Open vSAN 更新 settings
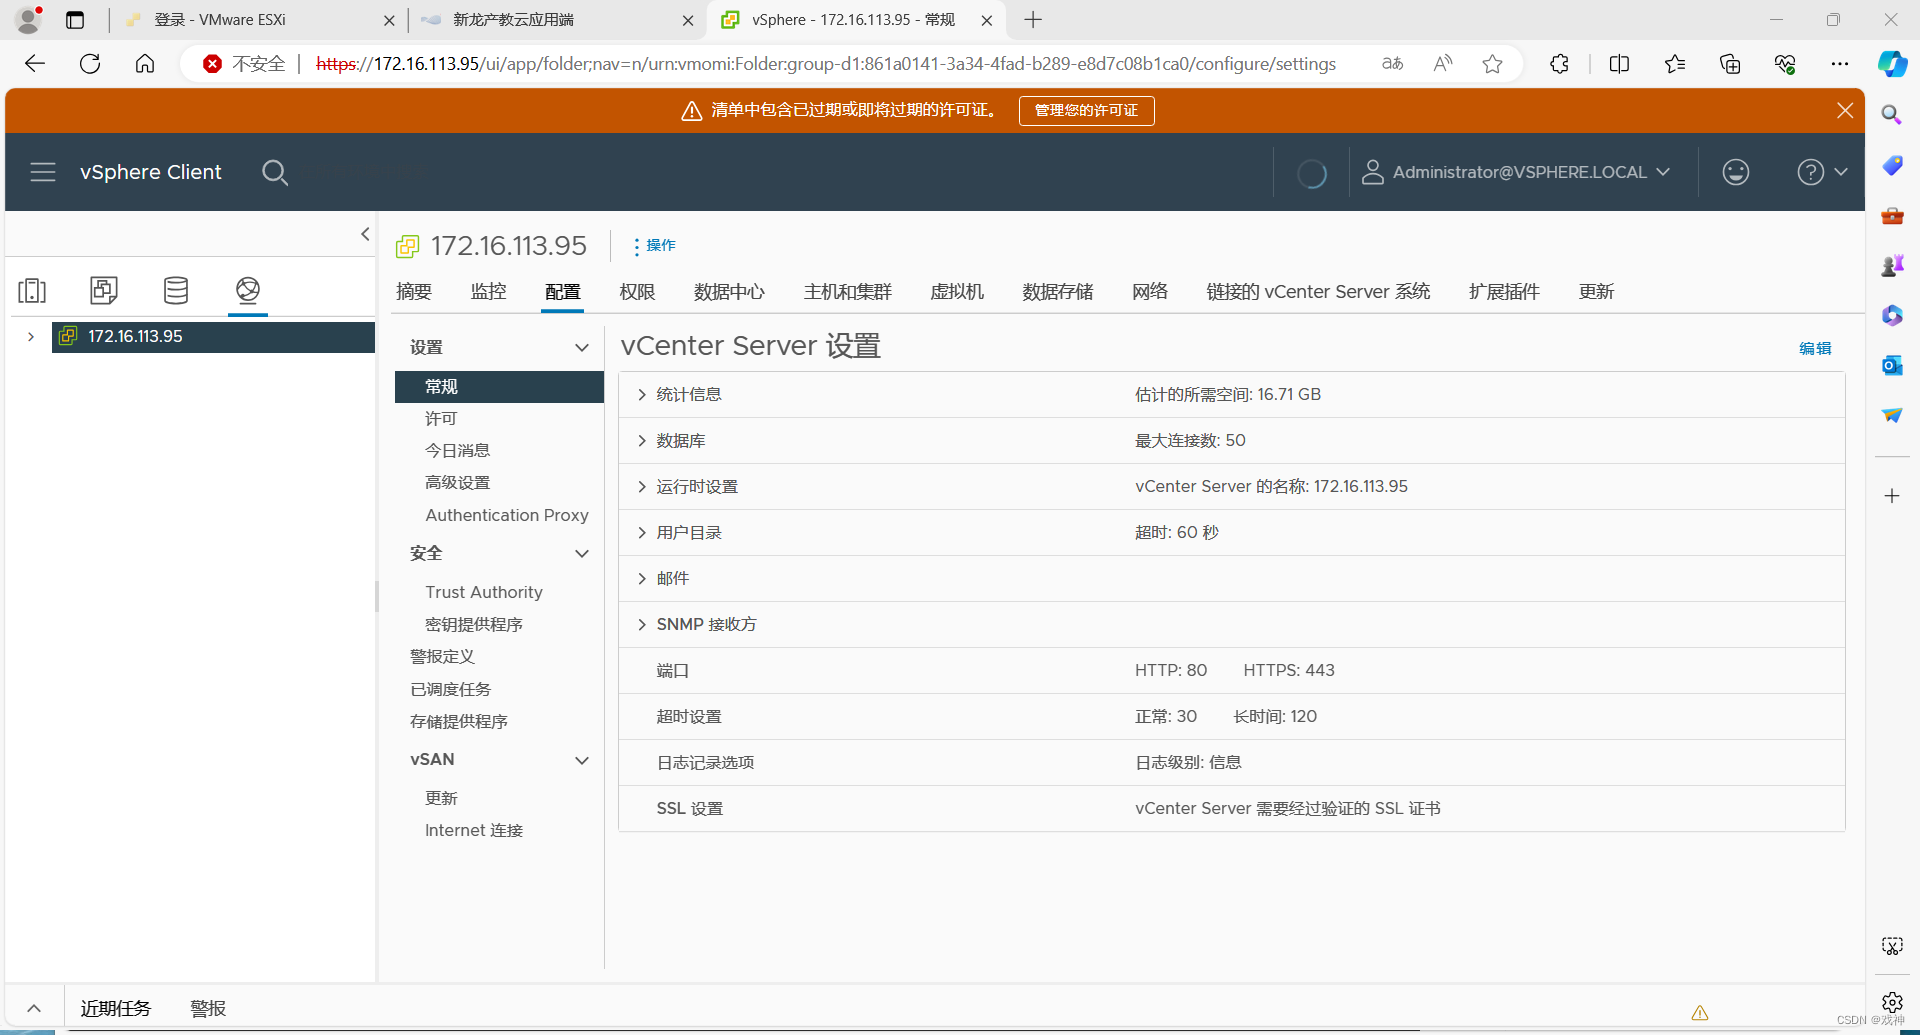1920x1035 pixels. pyautogui.click(x=441, y=798)
